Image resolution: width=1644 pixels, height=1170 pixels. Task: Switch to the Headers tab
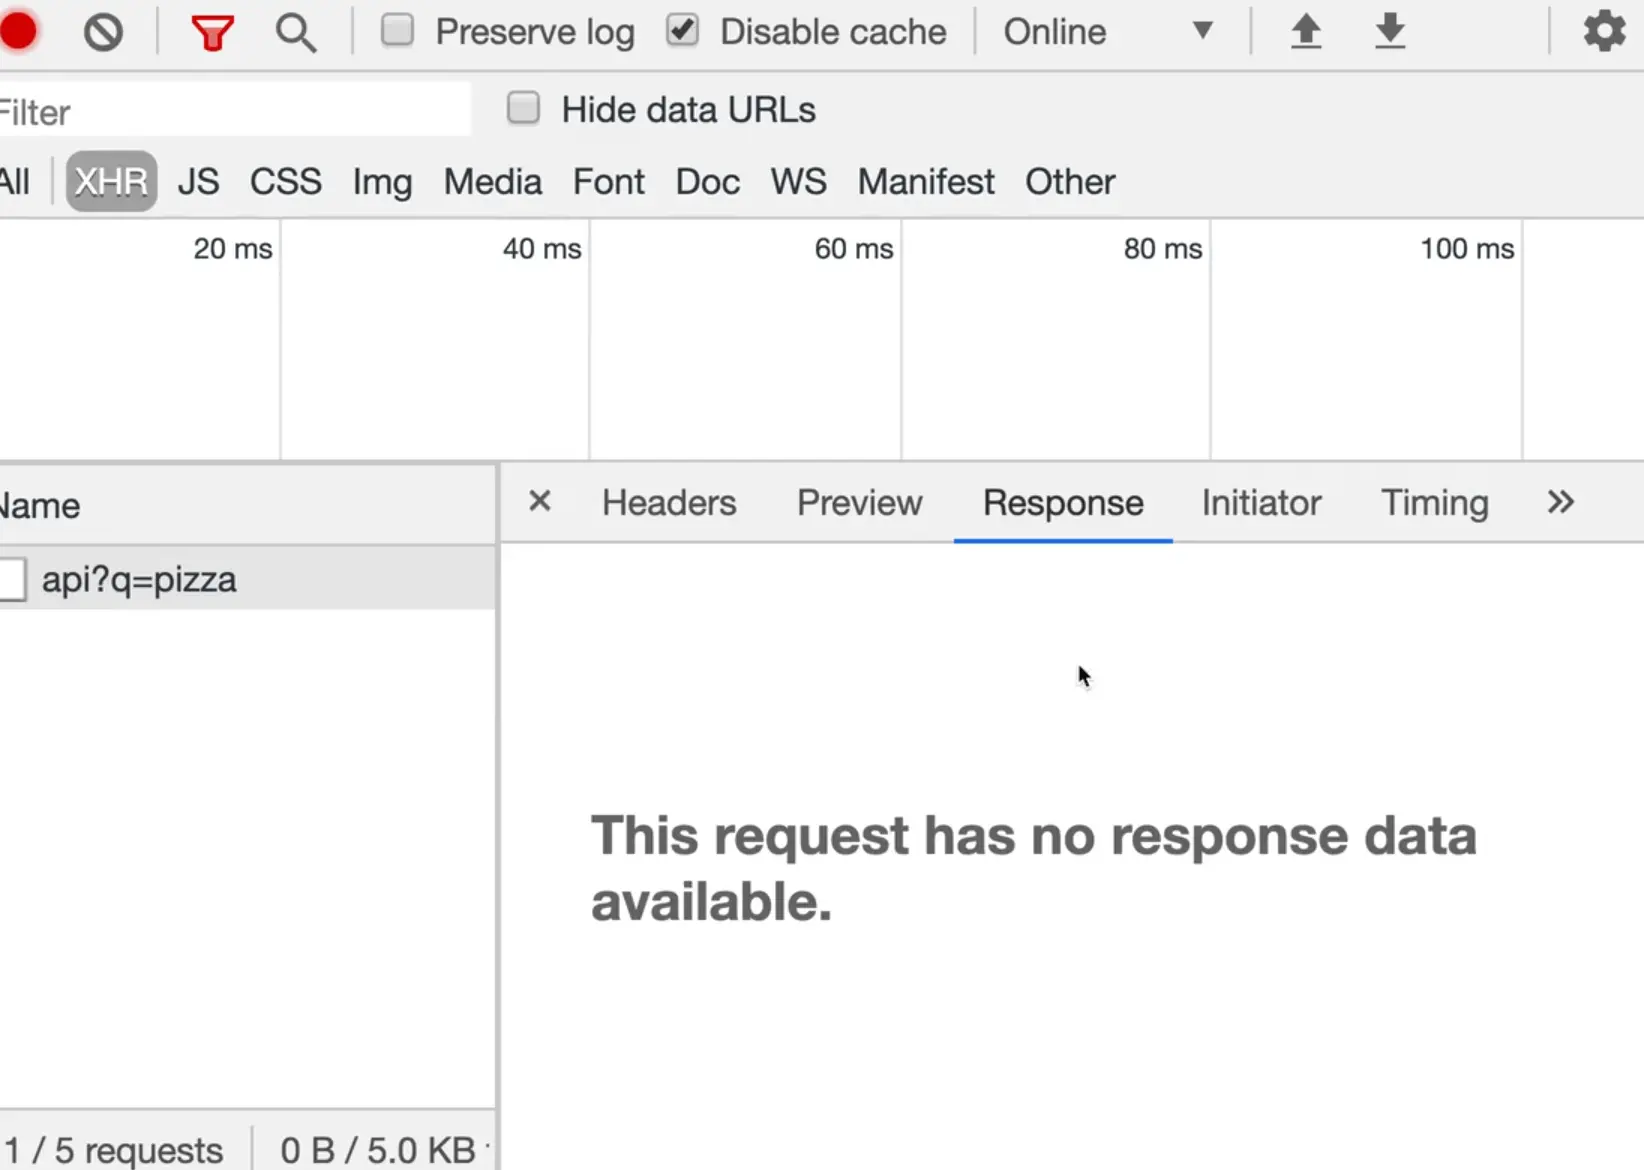[669, 503]
